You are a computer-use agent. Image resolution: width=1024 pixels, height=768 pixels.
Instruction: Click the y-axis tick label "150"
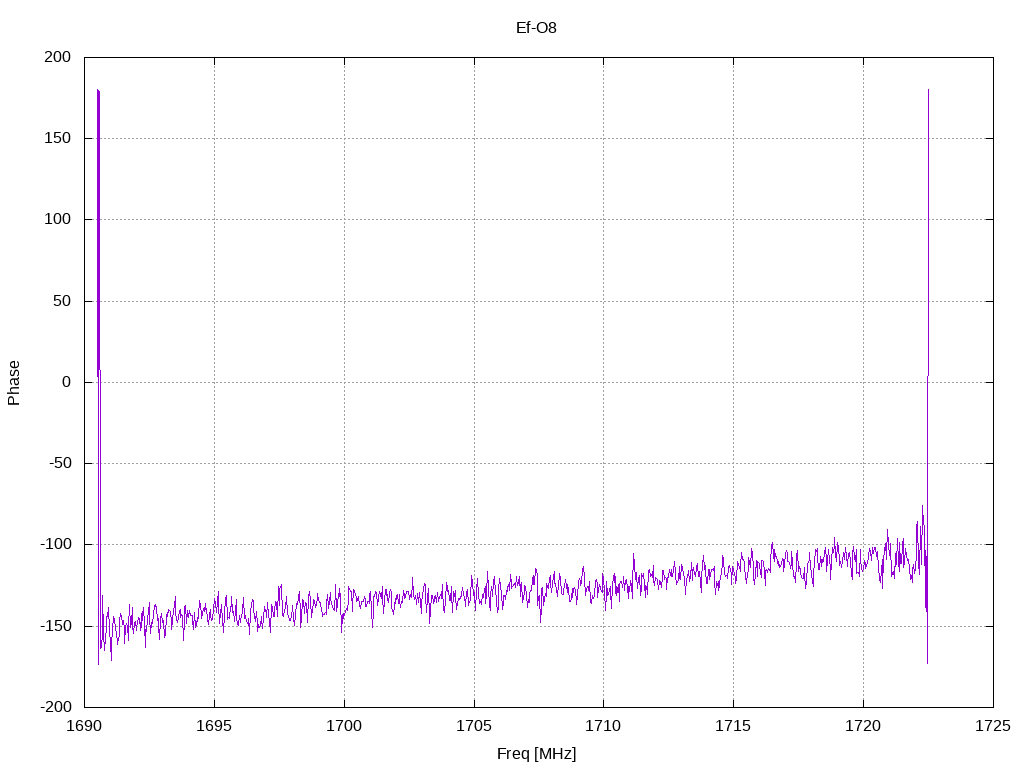[x=57, y=138]
